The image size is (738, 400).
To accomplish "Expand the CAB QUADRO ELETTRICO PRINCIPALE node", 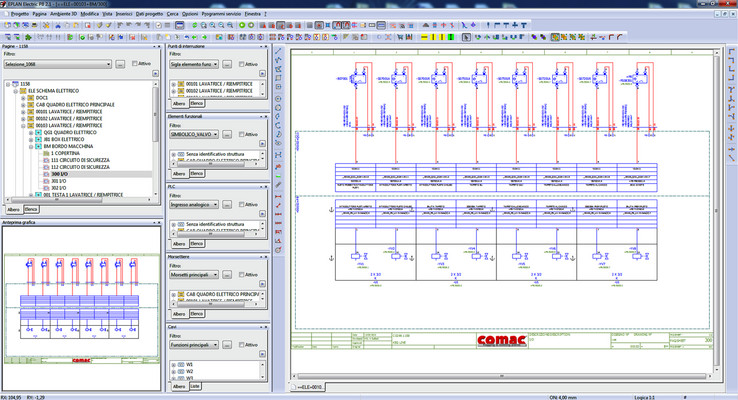I will click(x=23, y=105).
